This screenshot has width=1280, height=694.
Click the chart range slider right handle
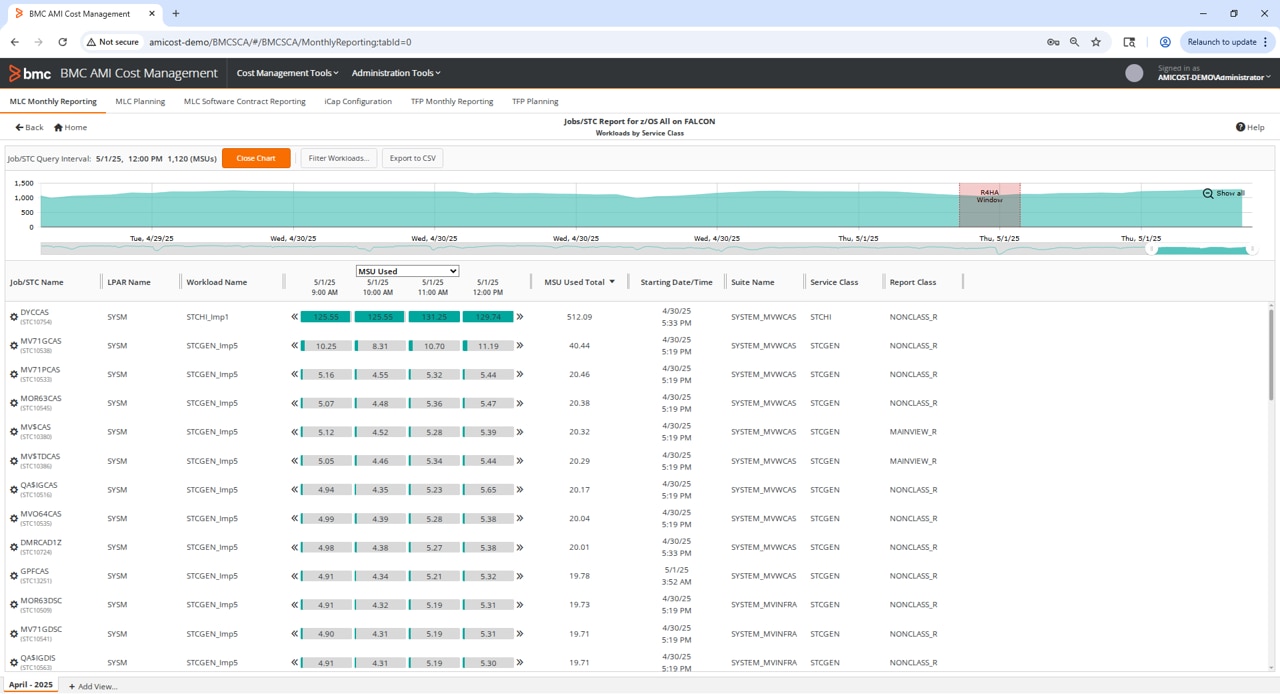[x=1251, y=249]
